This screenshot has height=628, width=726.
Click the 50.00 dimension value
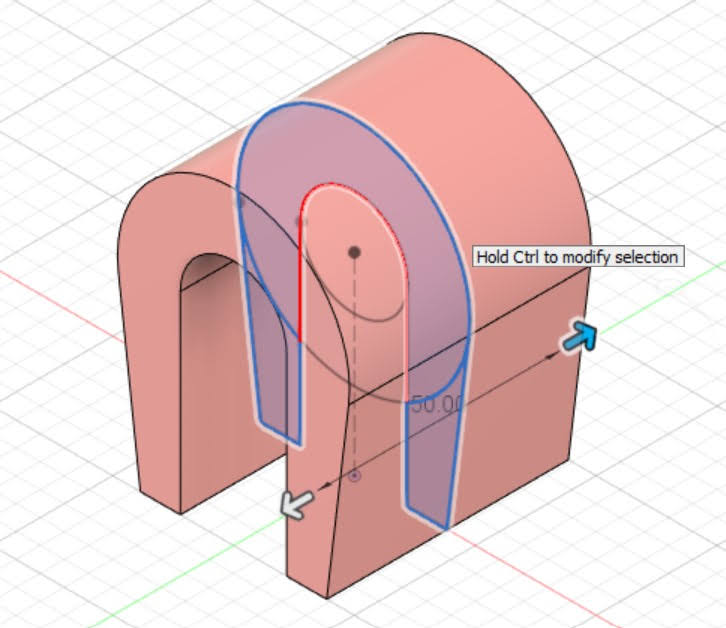[x=438, y=405]
